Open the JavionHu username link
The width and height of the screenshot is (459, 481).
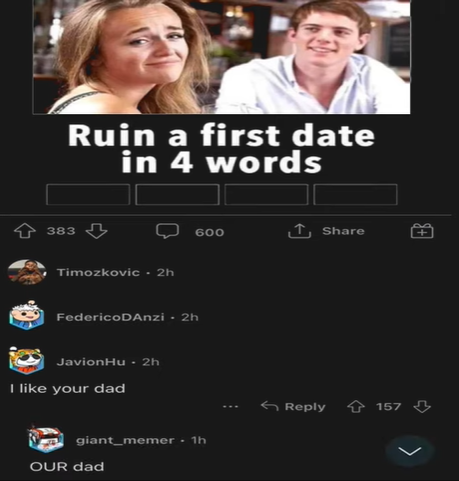click(91, 362)
